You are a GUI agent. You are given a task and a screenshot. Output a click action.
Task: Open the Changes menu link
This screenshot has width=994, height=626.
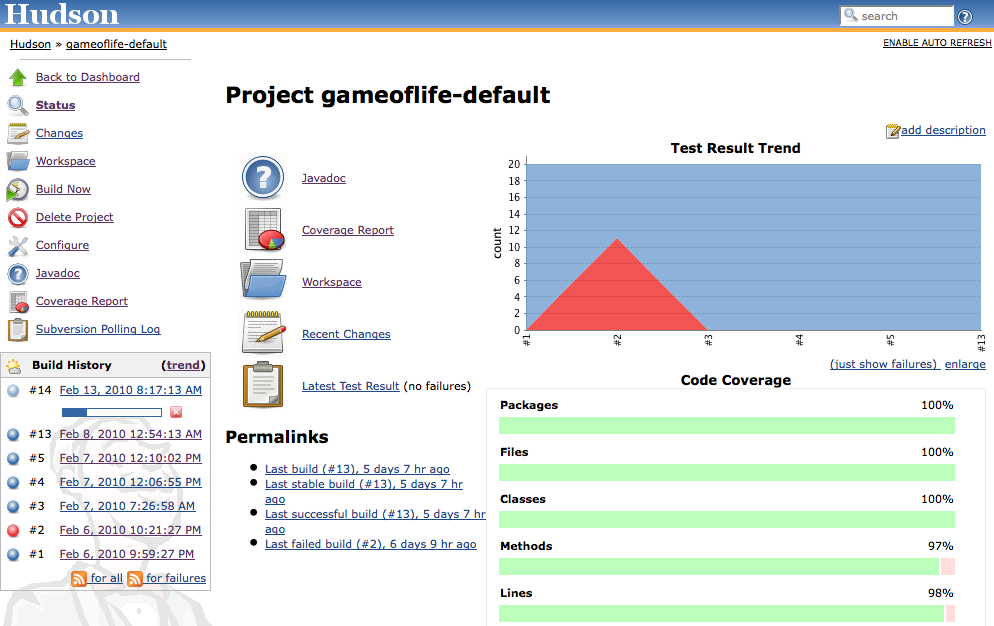[x=59, y=133]
